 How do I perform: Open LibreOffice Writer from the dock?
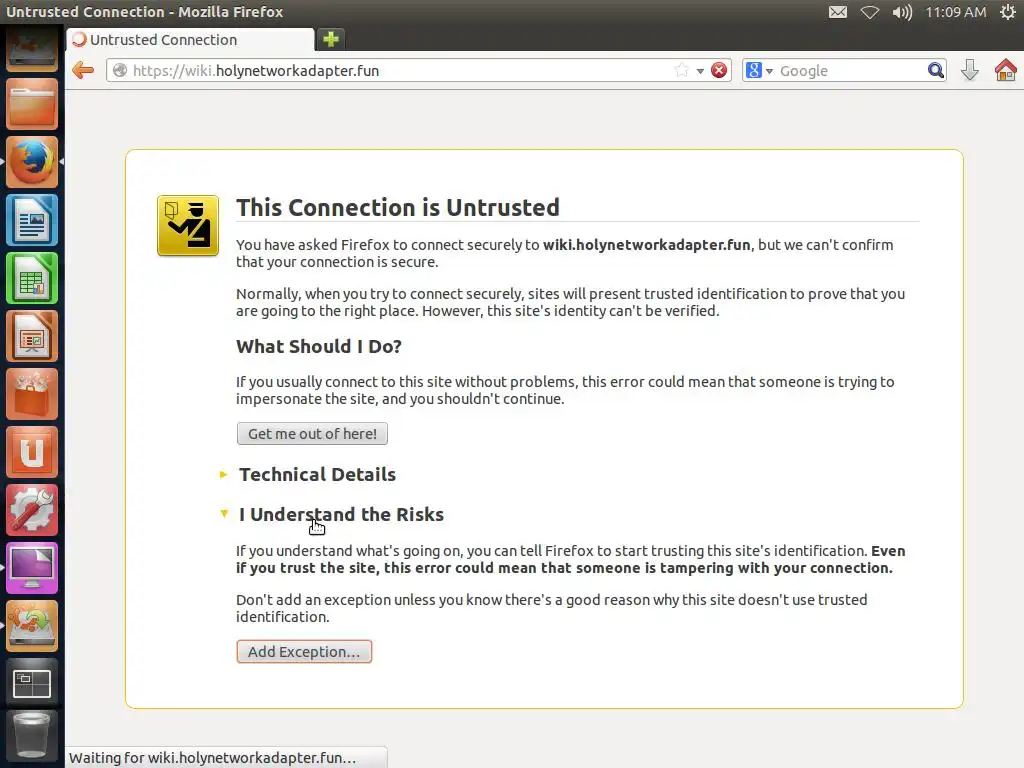click(32, 220)
